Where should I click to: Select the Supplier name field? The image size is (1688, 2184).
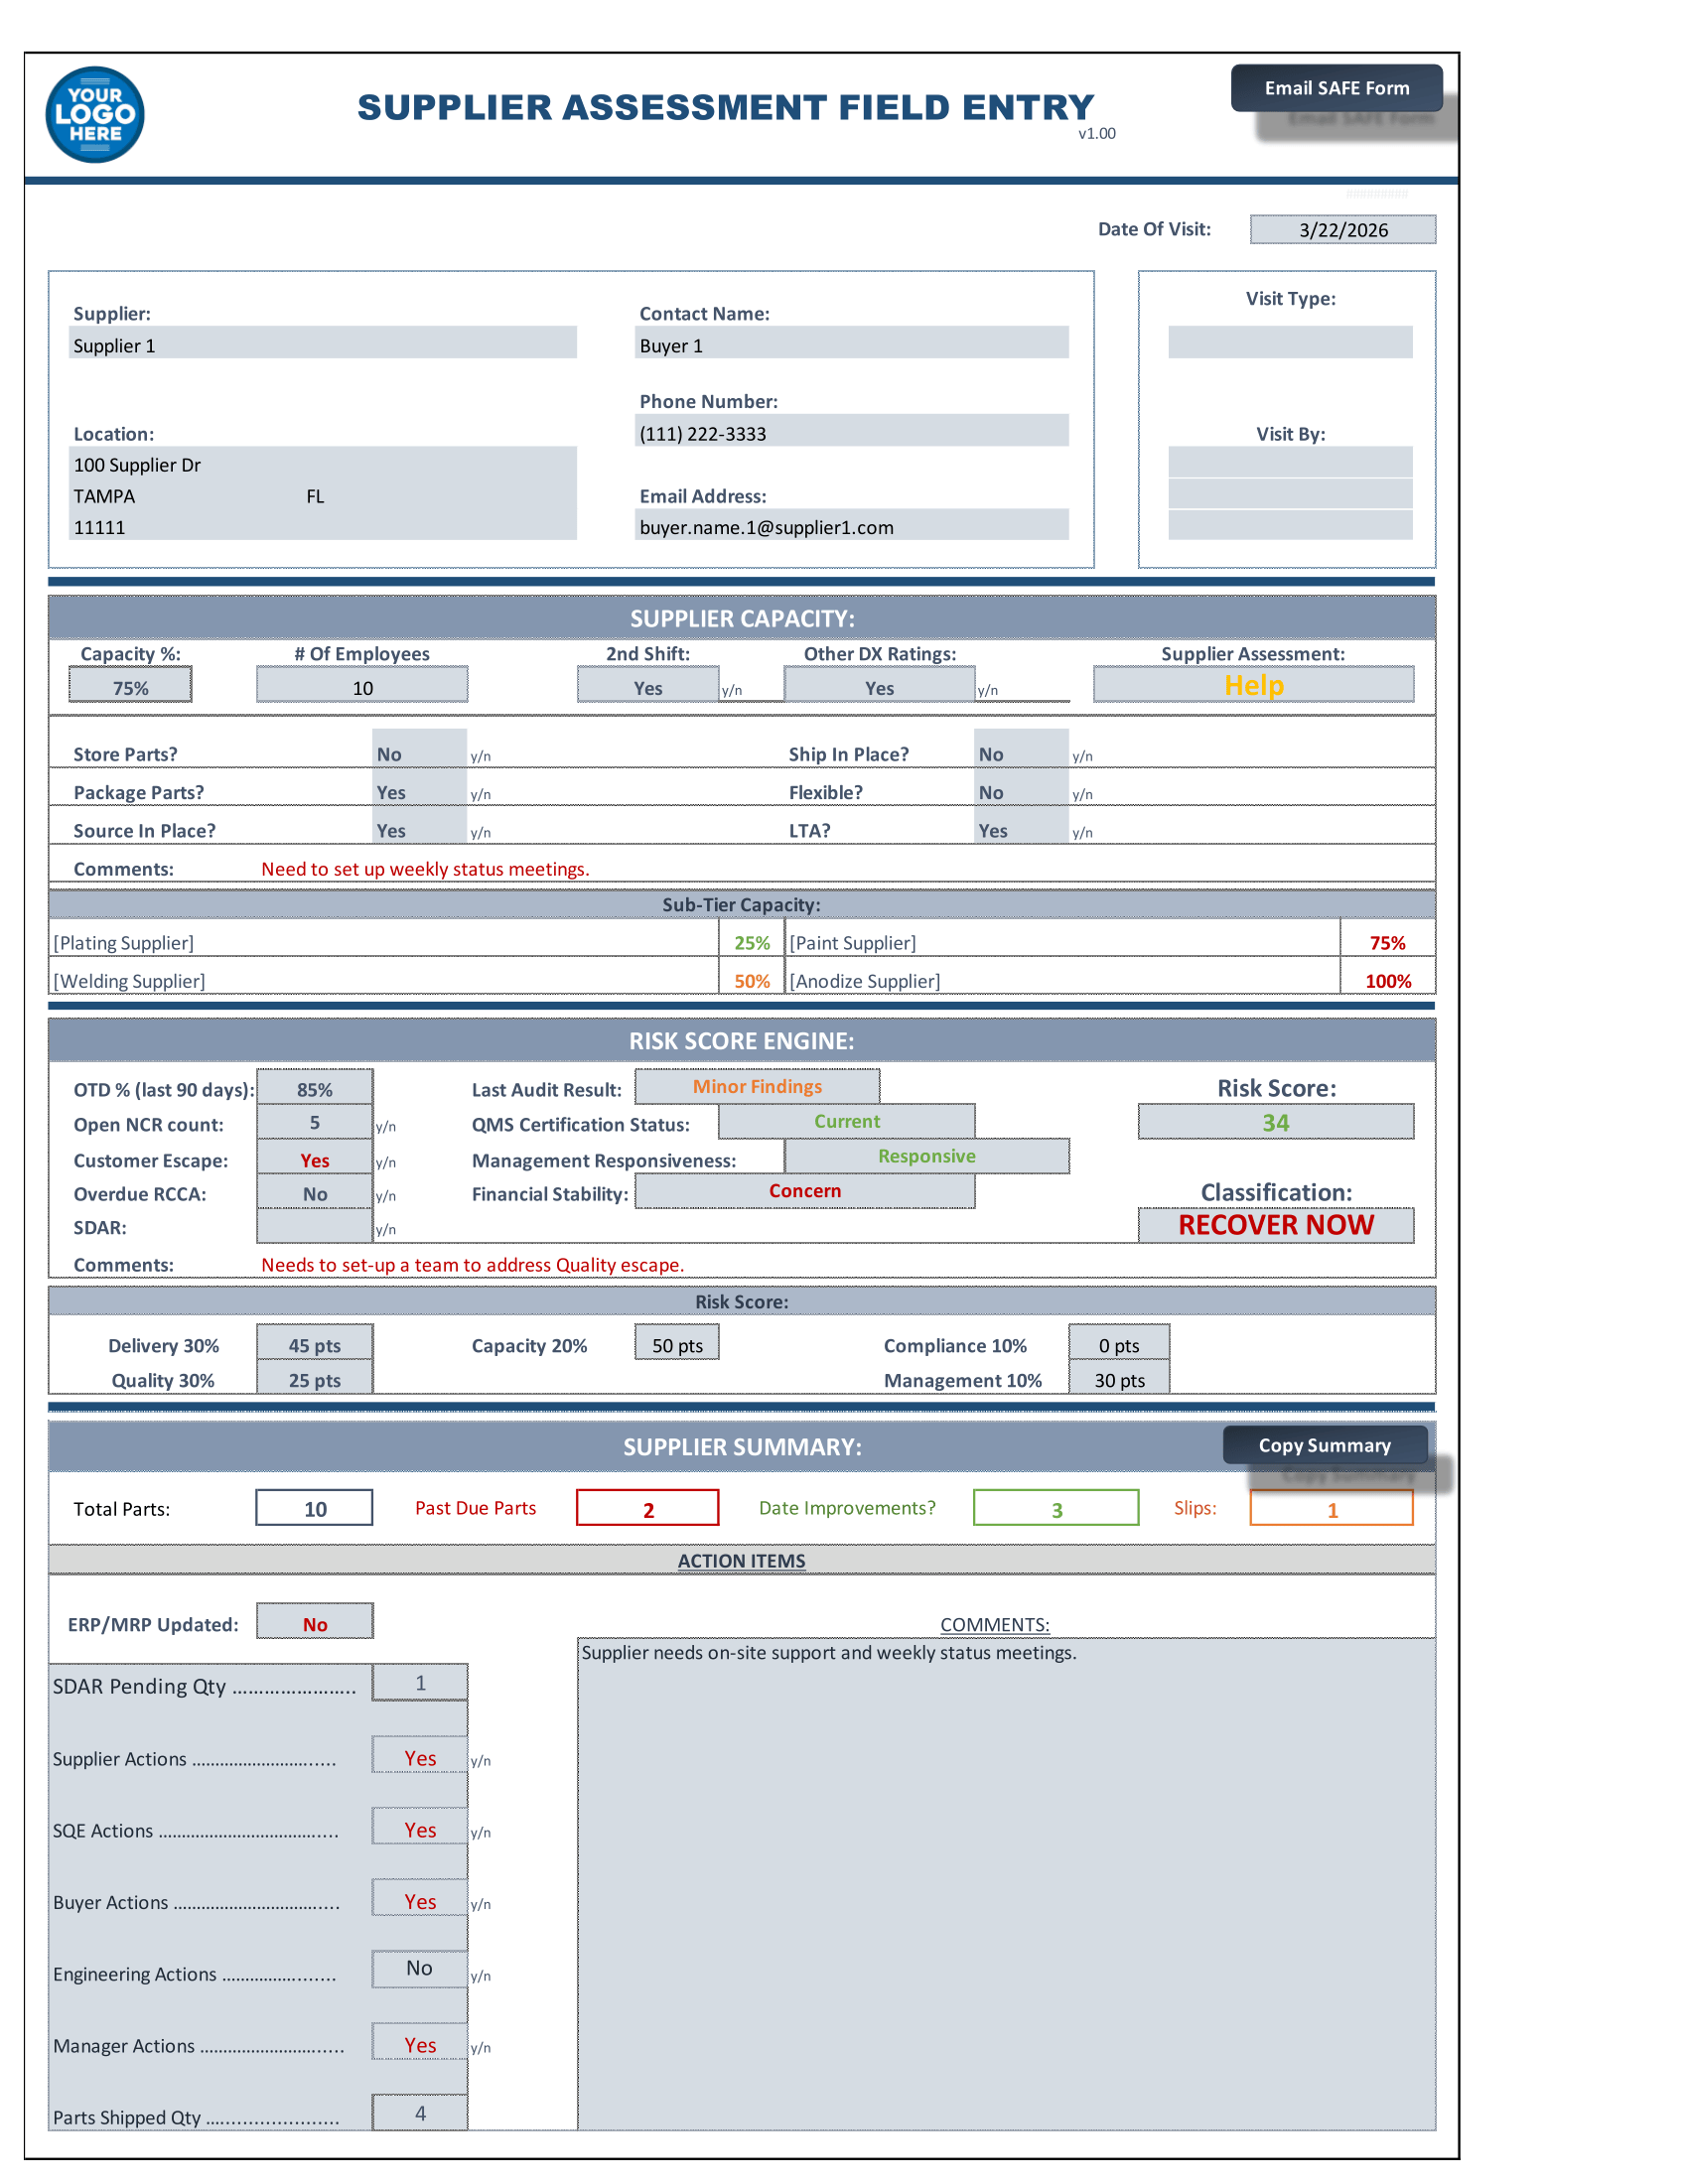point(322,344)
